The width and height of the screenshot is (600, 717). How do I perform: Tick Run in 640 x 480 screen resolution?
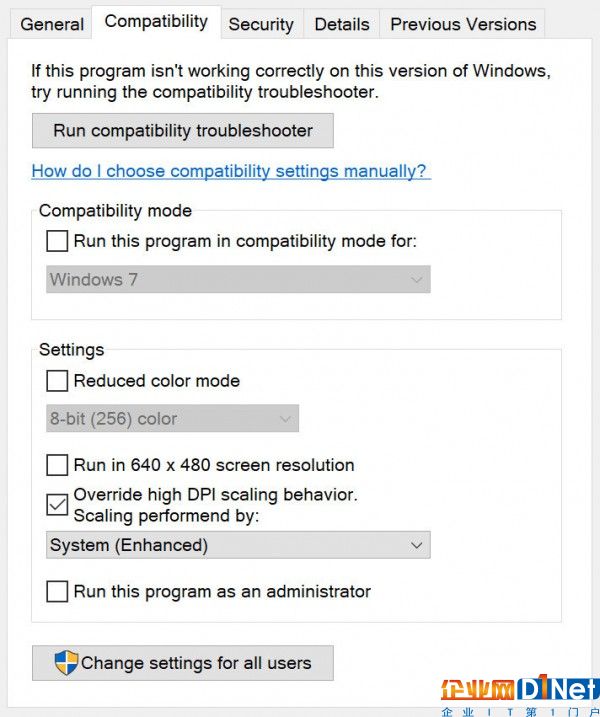[x=57, y=465]
